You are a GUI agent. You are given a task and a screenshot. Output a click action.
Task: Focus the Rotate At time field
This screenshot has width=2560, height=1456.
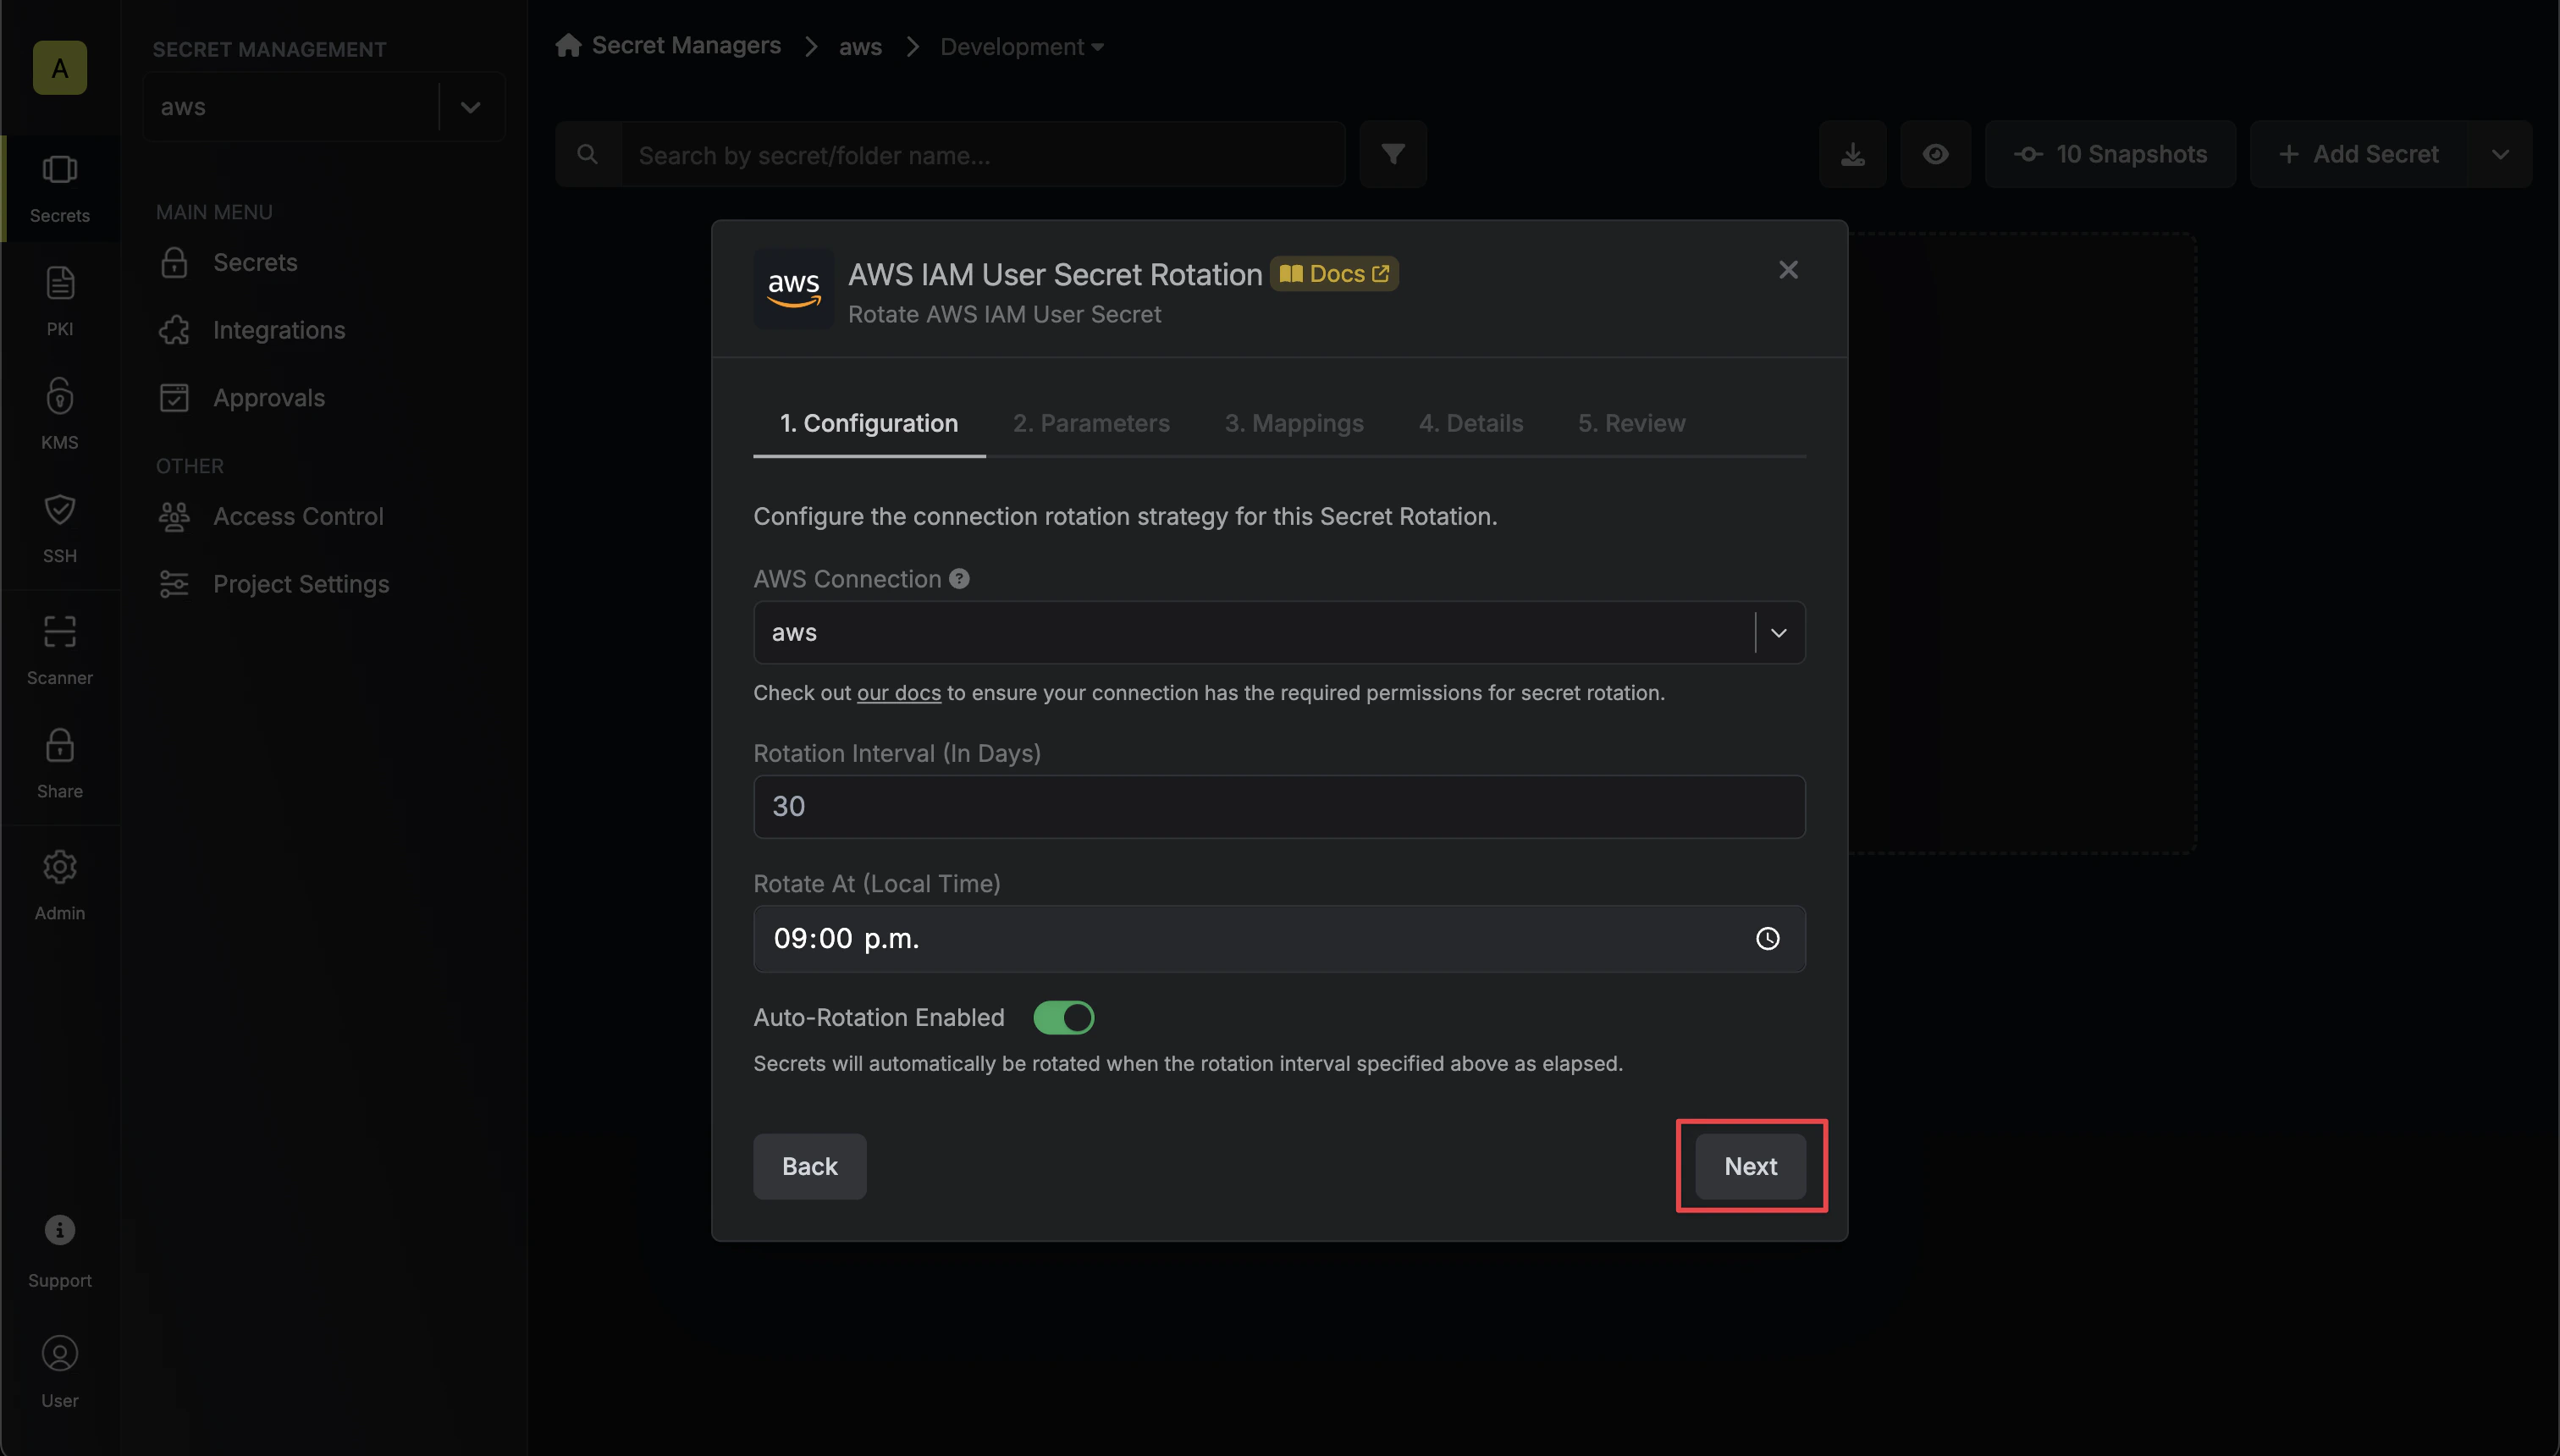(1279, 938)
